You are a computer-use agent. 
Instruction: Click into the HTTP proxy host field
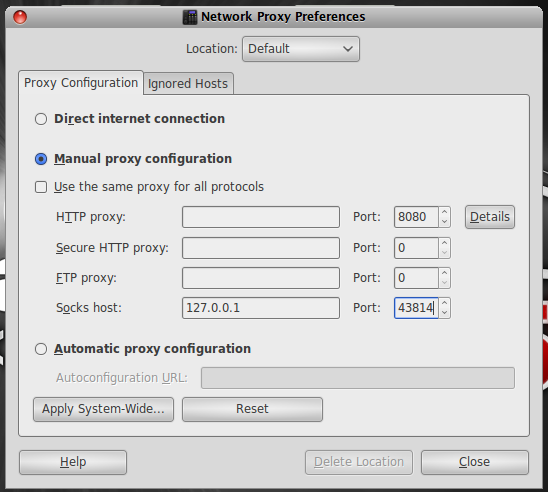pyautogui.click(x=261, y=217)
